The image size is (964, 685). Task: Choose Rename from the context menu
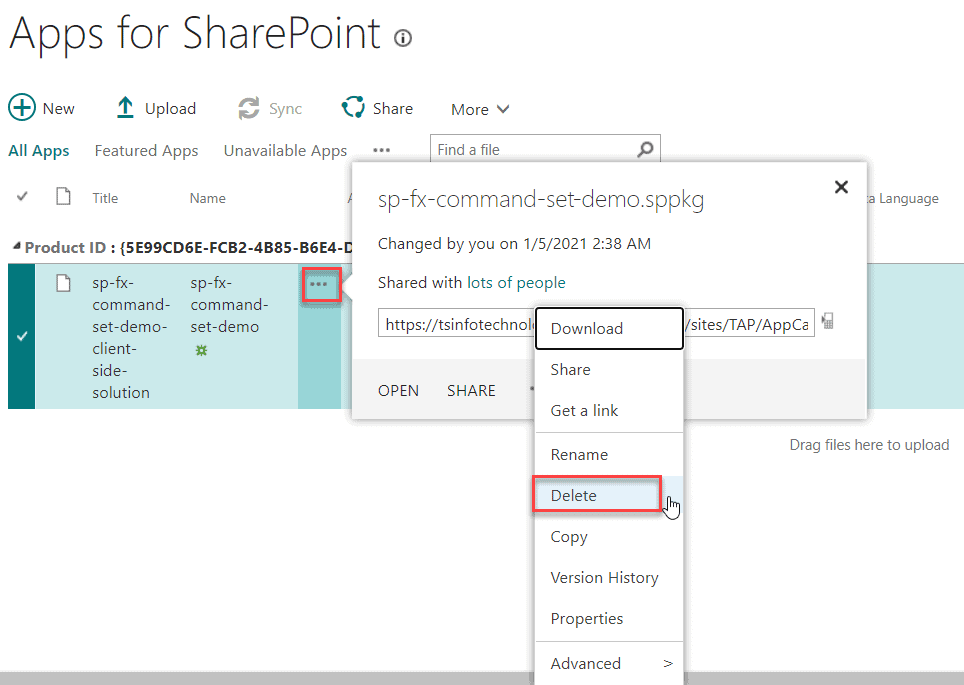click(x=609, y=454)
